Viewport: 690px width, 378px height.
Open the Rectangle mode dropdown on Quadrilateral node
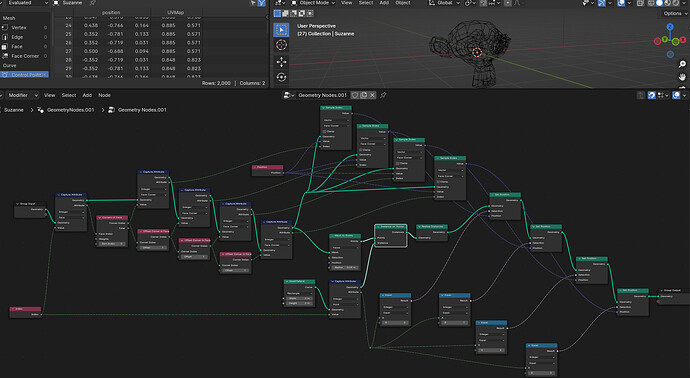point(299,293)
